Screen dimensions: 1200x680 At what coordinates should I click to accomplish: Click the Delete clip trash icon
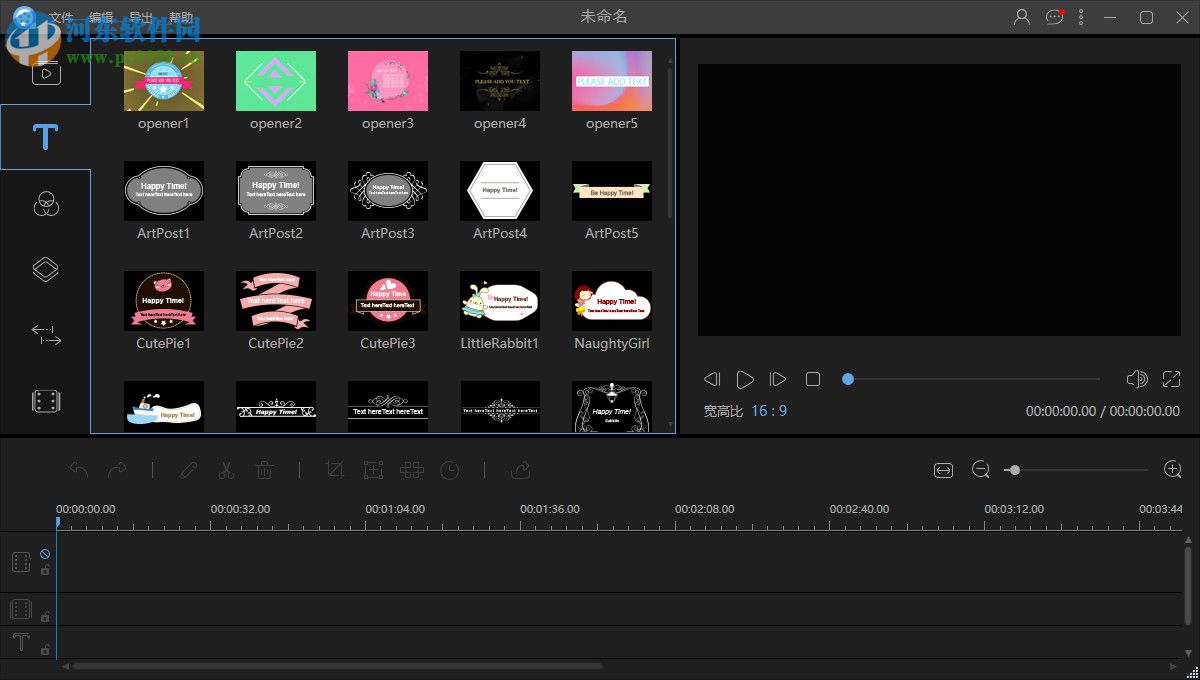[x=264, y=470]
